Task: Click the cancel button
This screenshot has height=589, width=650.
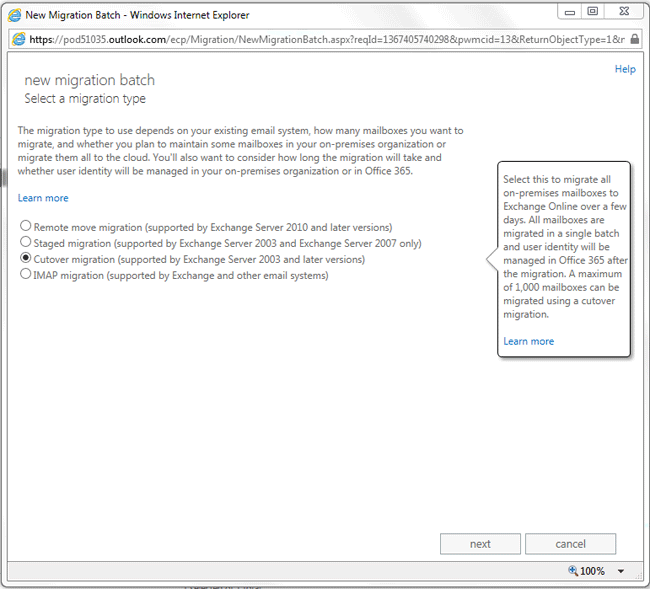Action: tap(570, 544)
